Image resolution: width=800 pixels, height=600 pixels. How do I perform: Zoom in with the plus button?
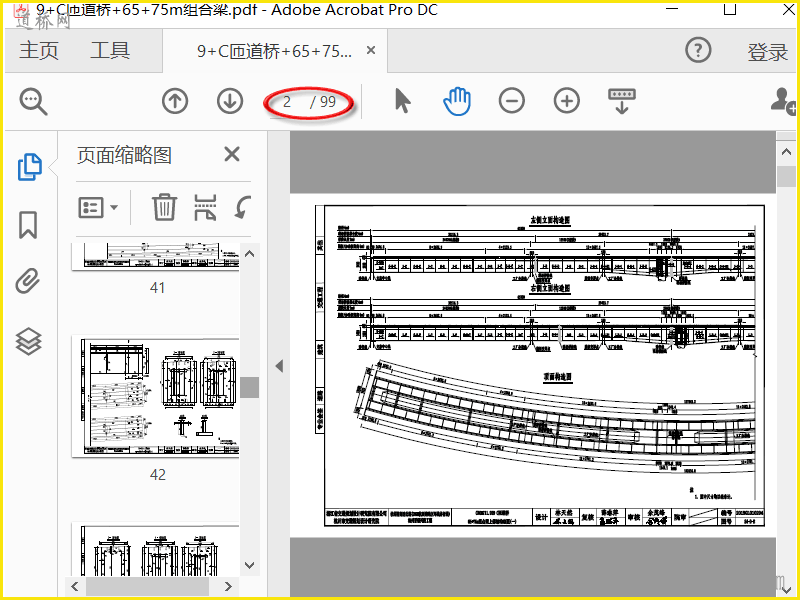click(567, 101)
